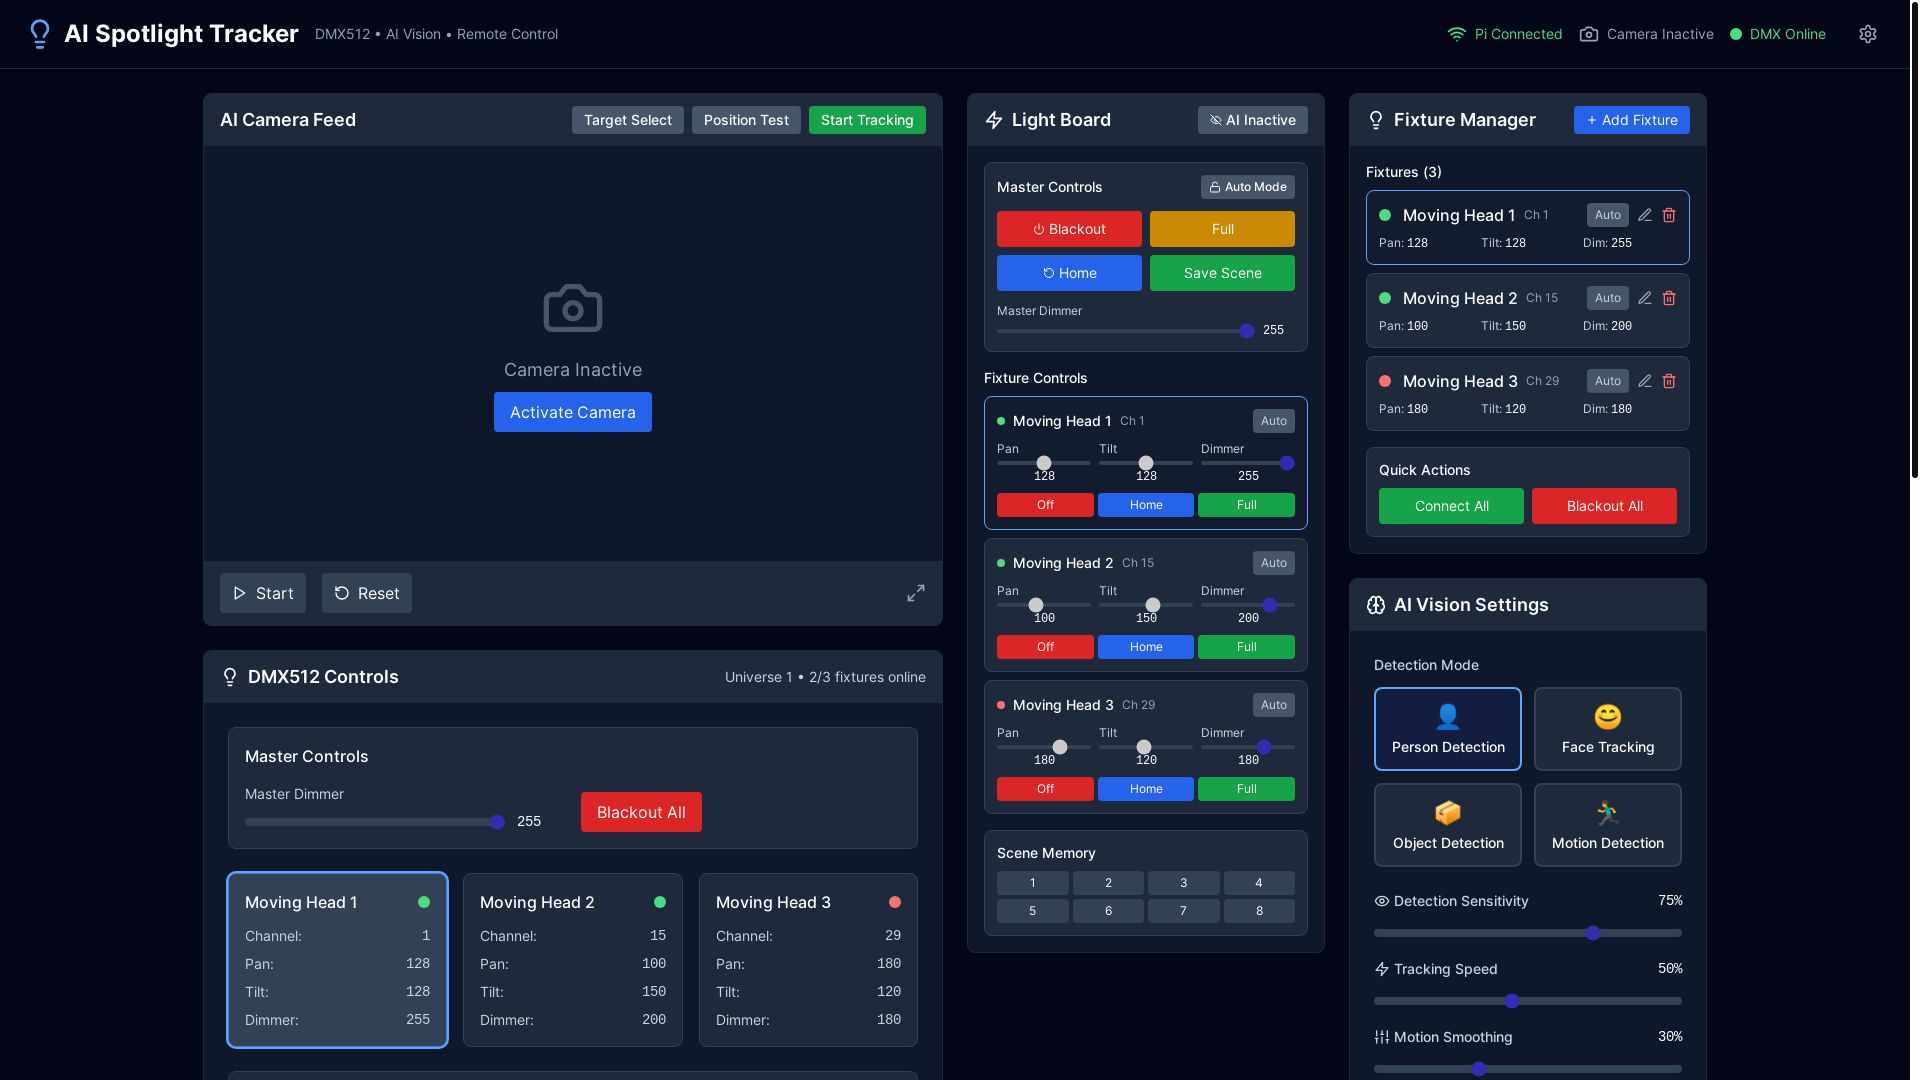
Task: Add Fixture in Fixture Manager
Action: [x=1631, y=120]
